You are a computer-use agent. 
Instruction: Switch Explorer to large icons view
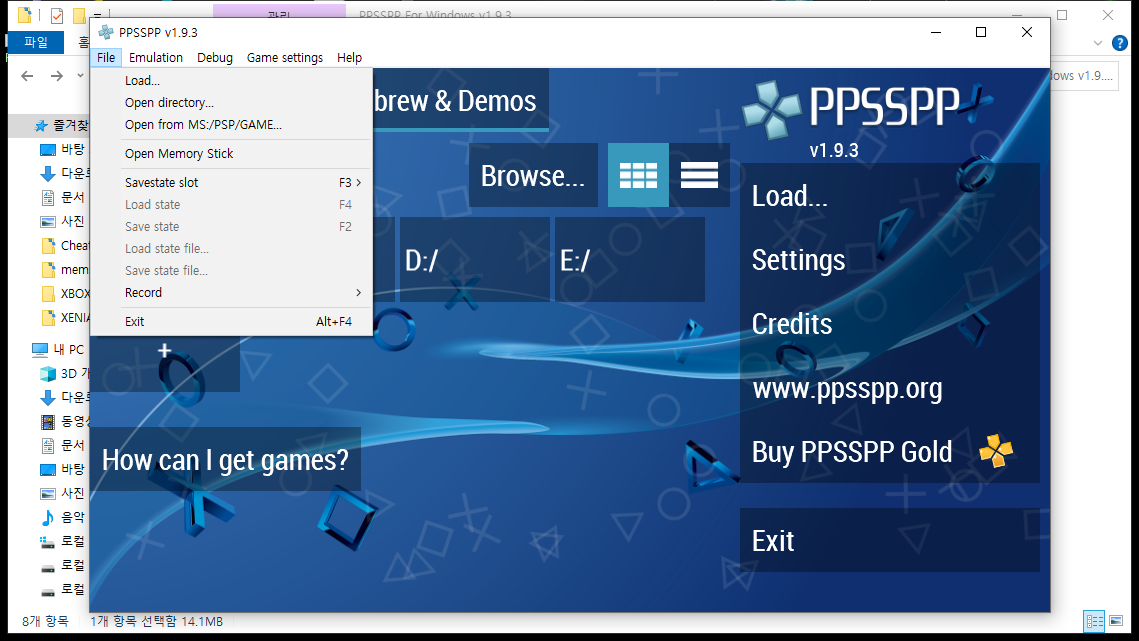pos(1116,621)
